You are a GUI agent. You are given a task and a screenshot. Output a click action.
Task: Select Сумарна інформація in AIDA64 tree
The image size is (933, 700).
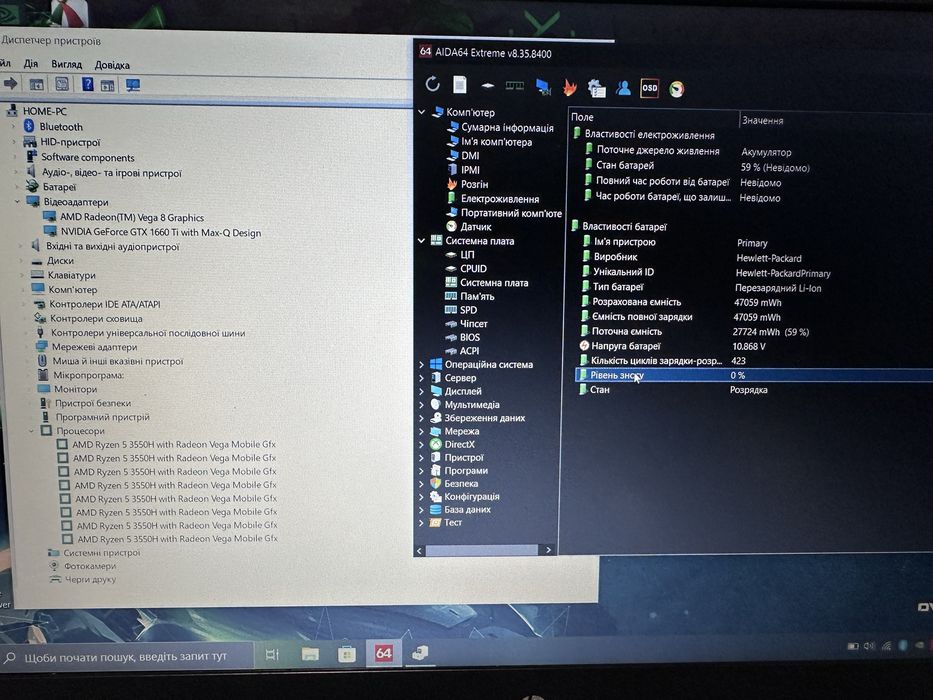(507, 127)
